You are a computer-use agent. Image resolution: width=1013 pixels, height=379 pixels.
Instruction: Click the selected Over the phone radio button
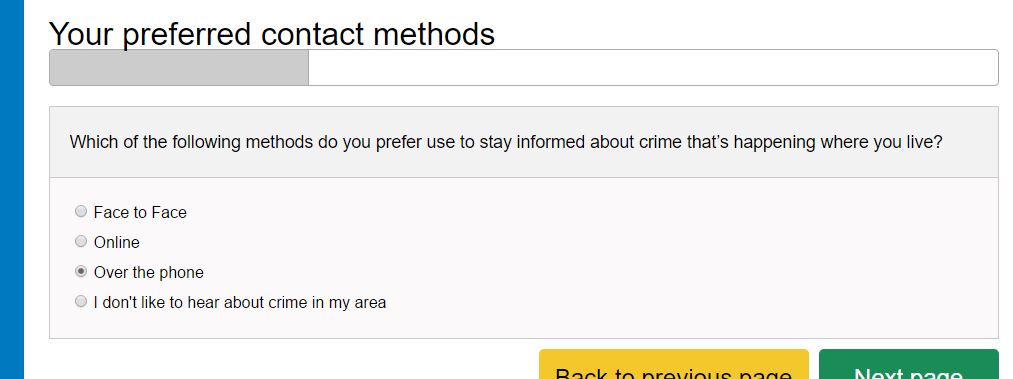pyautogui.click(x=81, y=272)
